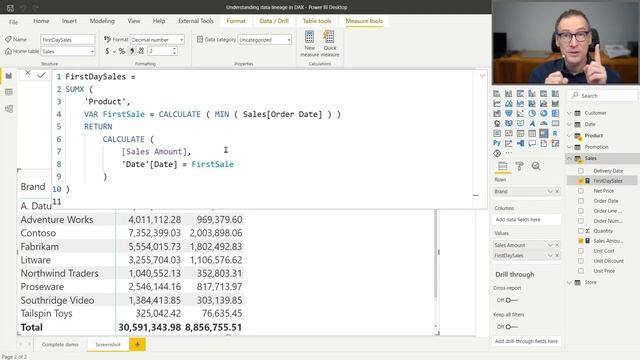
Task: Get more visuals via ellipsis icon
Action: pos(509,153)
